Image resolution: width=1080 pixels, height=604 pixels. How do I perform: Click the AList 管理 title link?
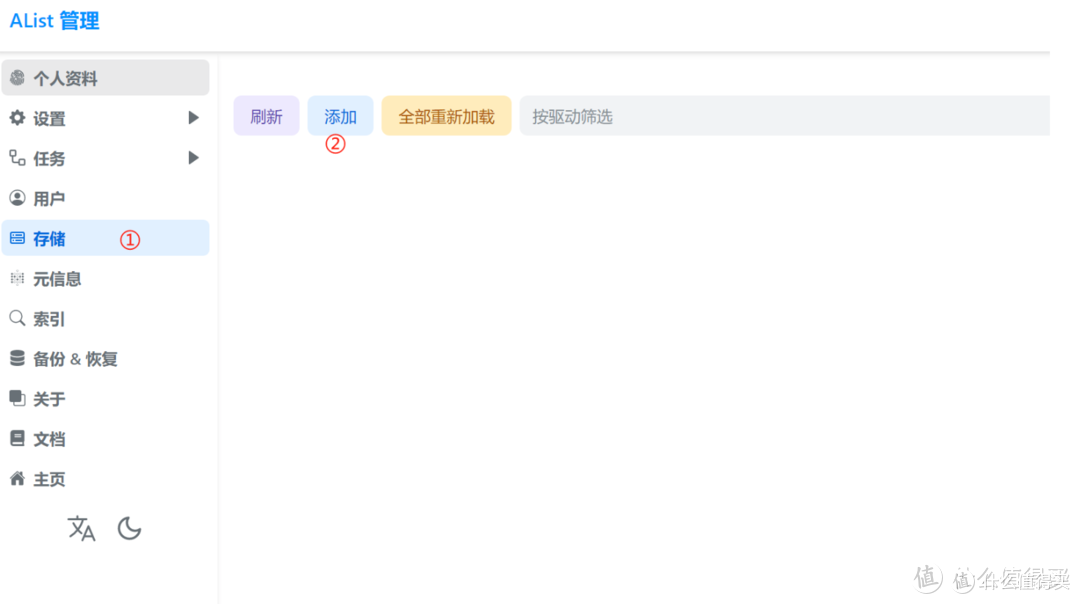(54, 21)
